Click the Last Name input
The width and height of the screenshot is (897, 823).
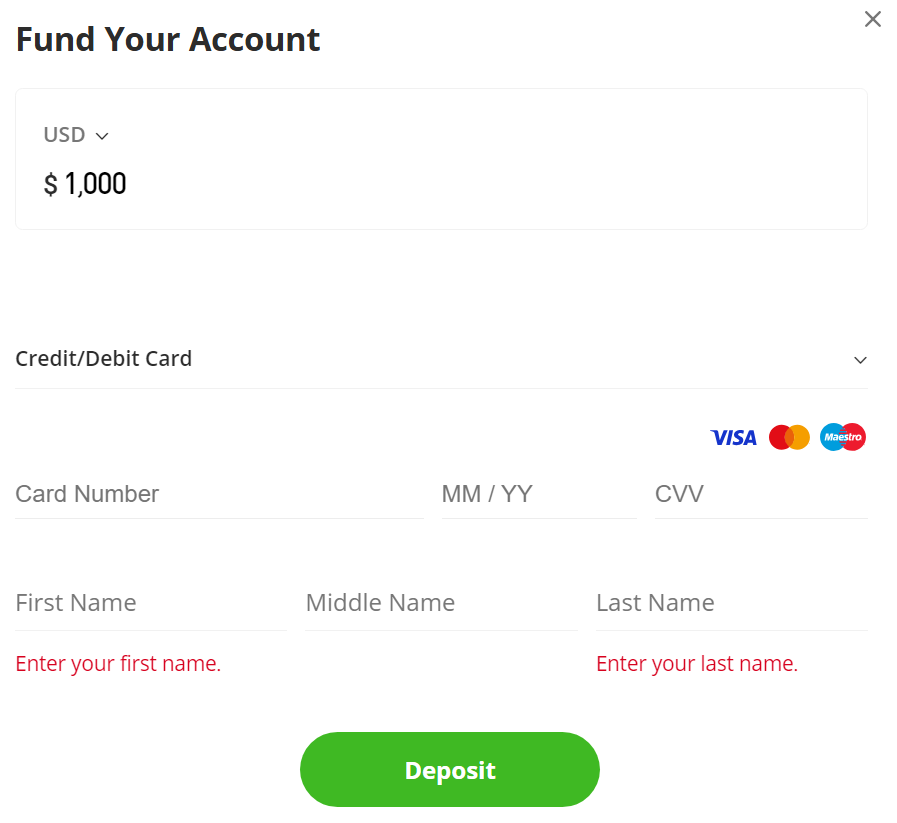click(x=730, y=603)
